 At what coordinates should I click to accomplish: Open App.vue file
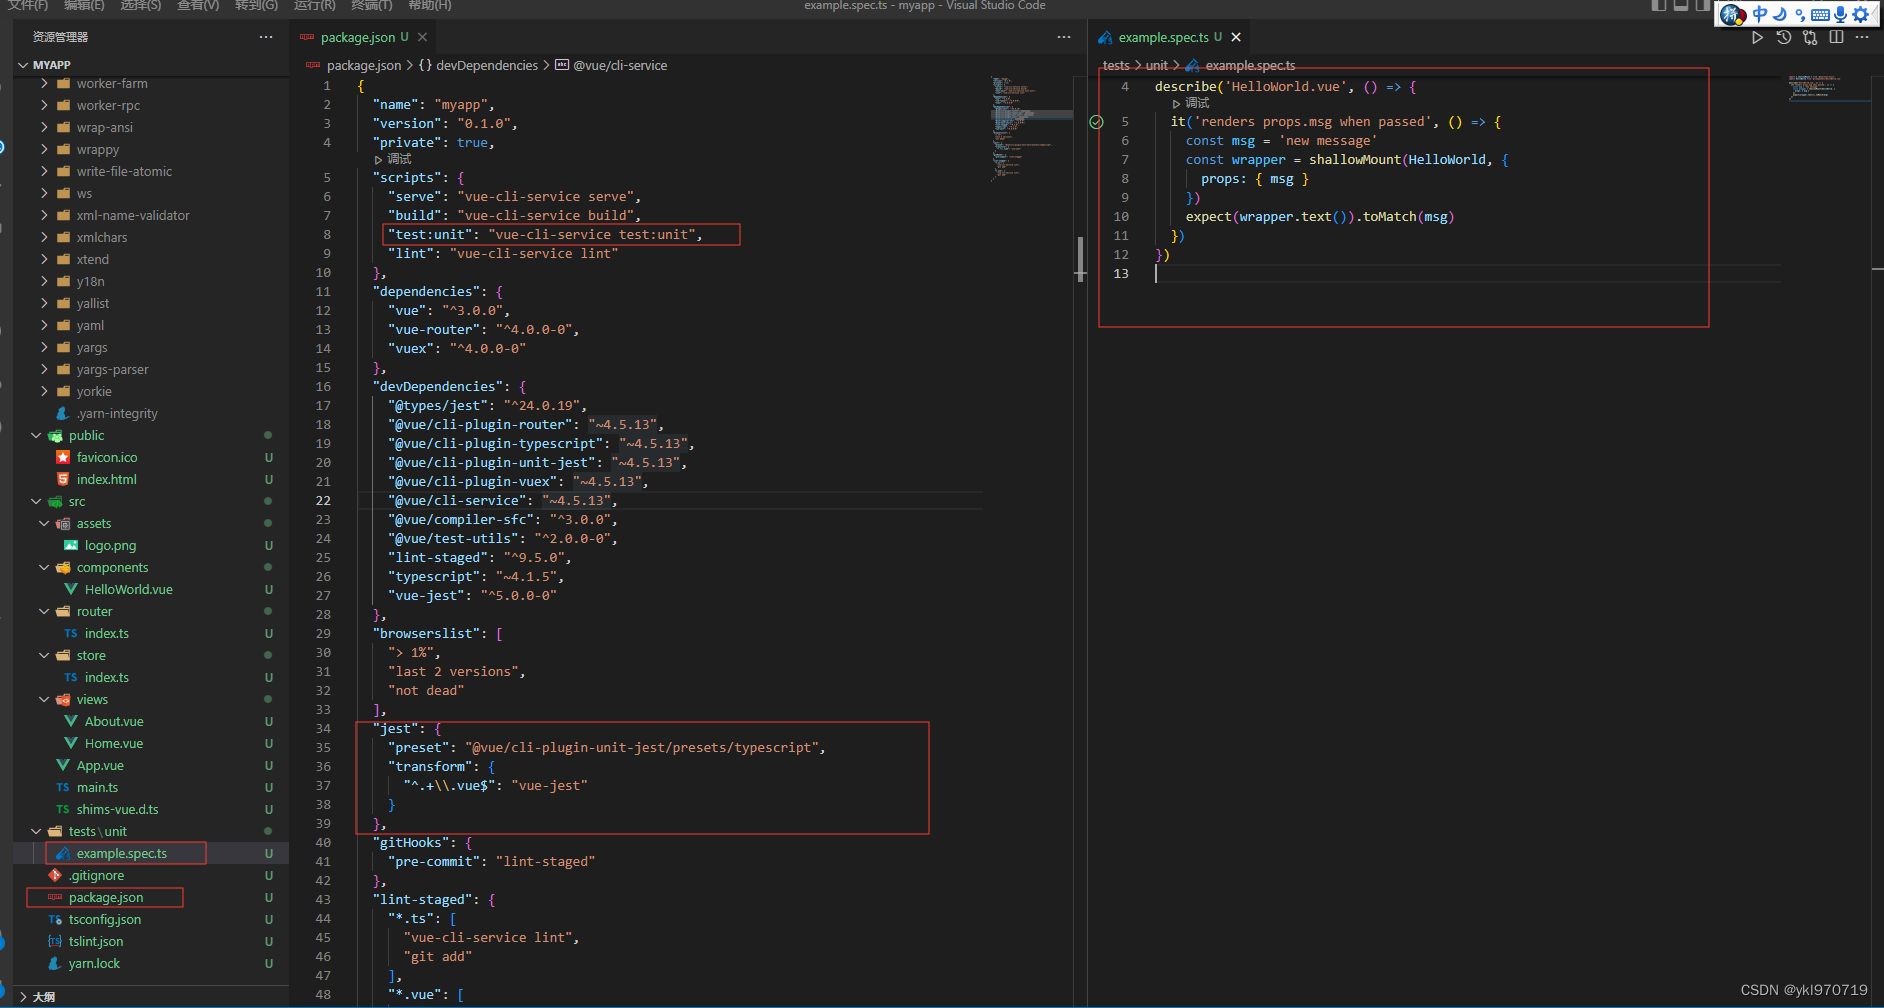pos(151,765)
